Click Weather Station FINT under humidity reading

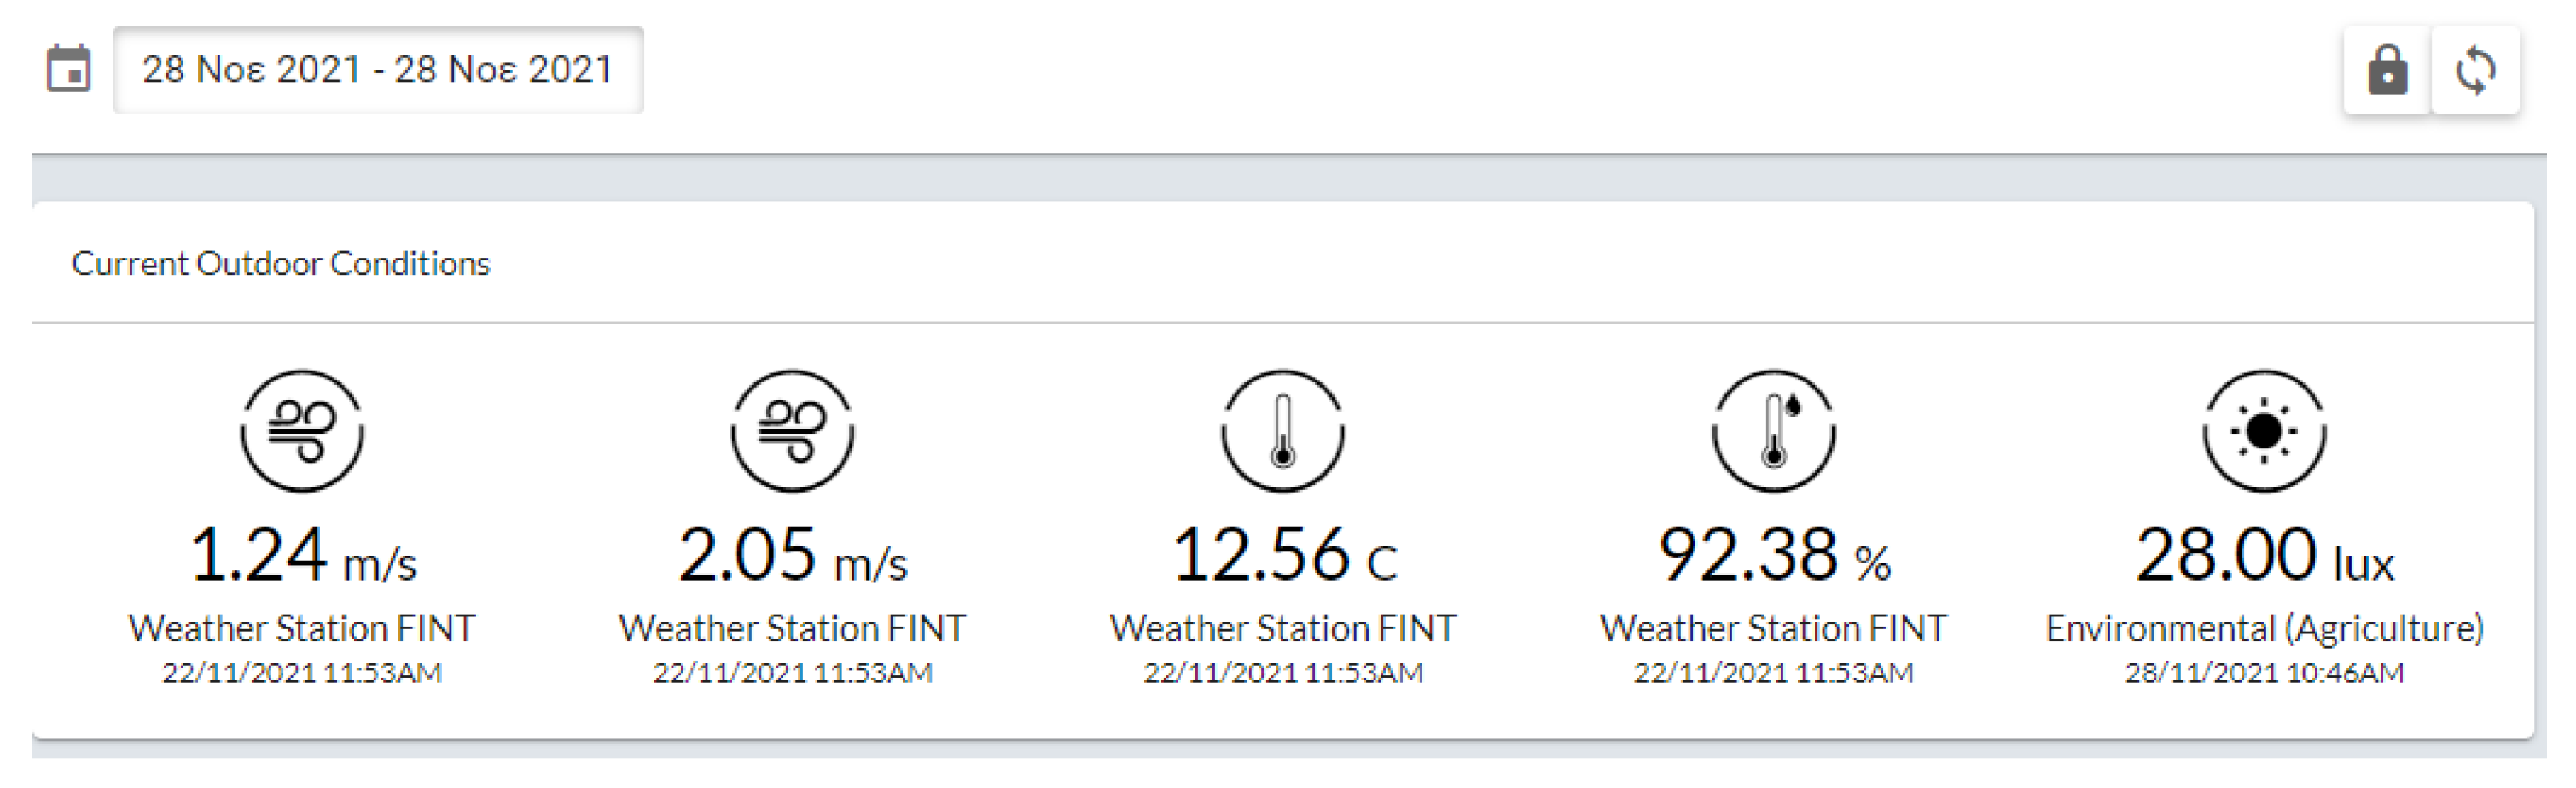[1774, 629]
